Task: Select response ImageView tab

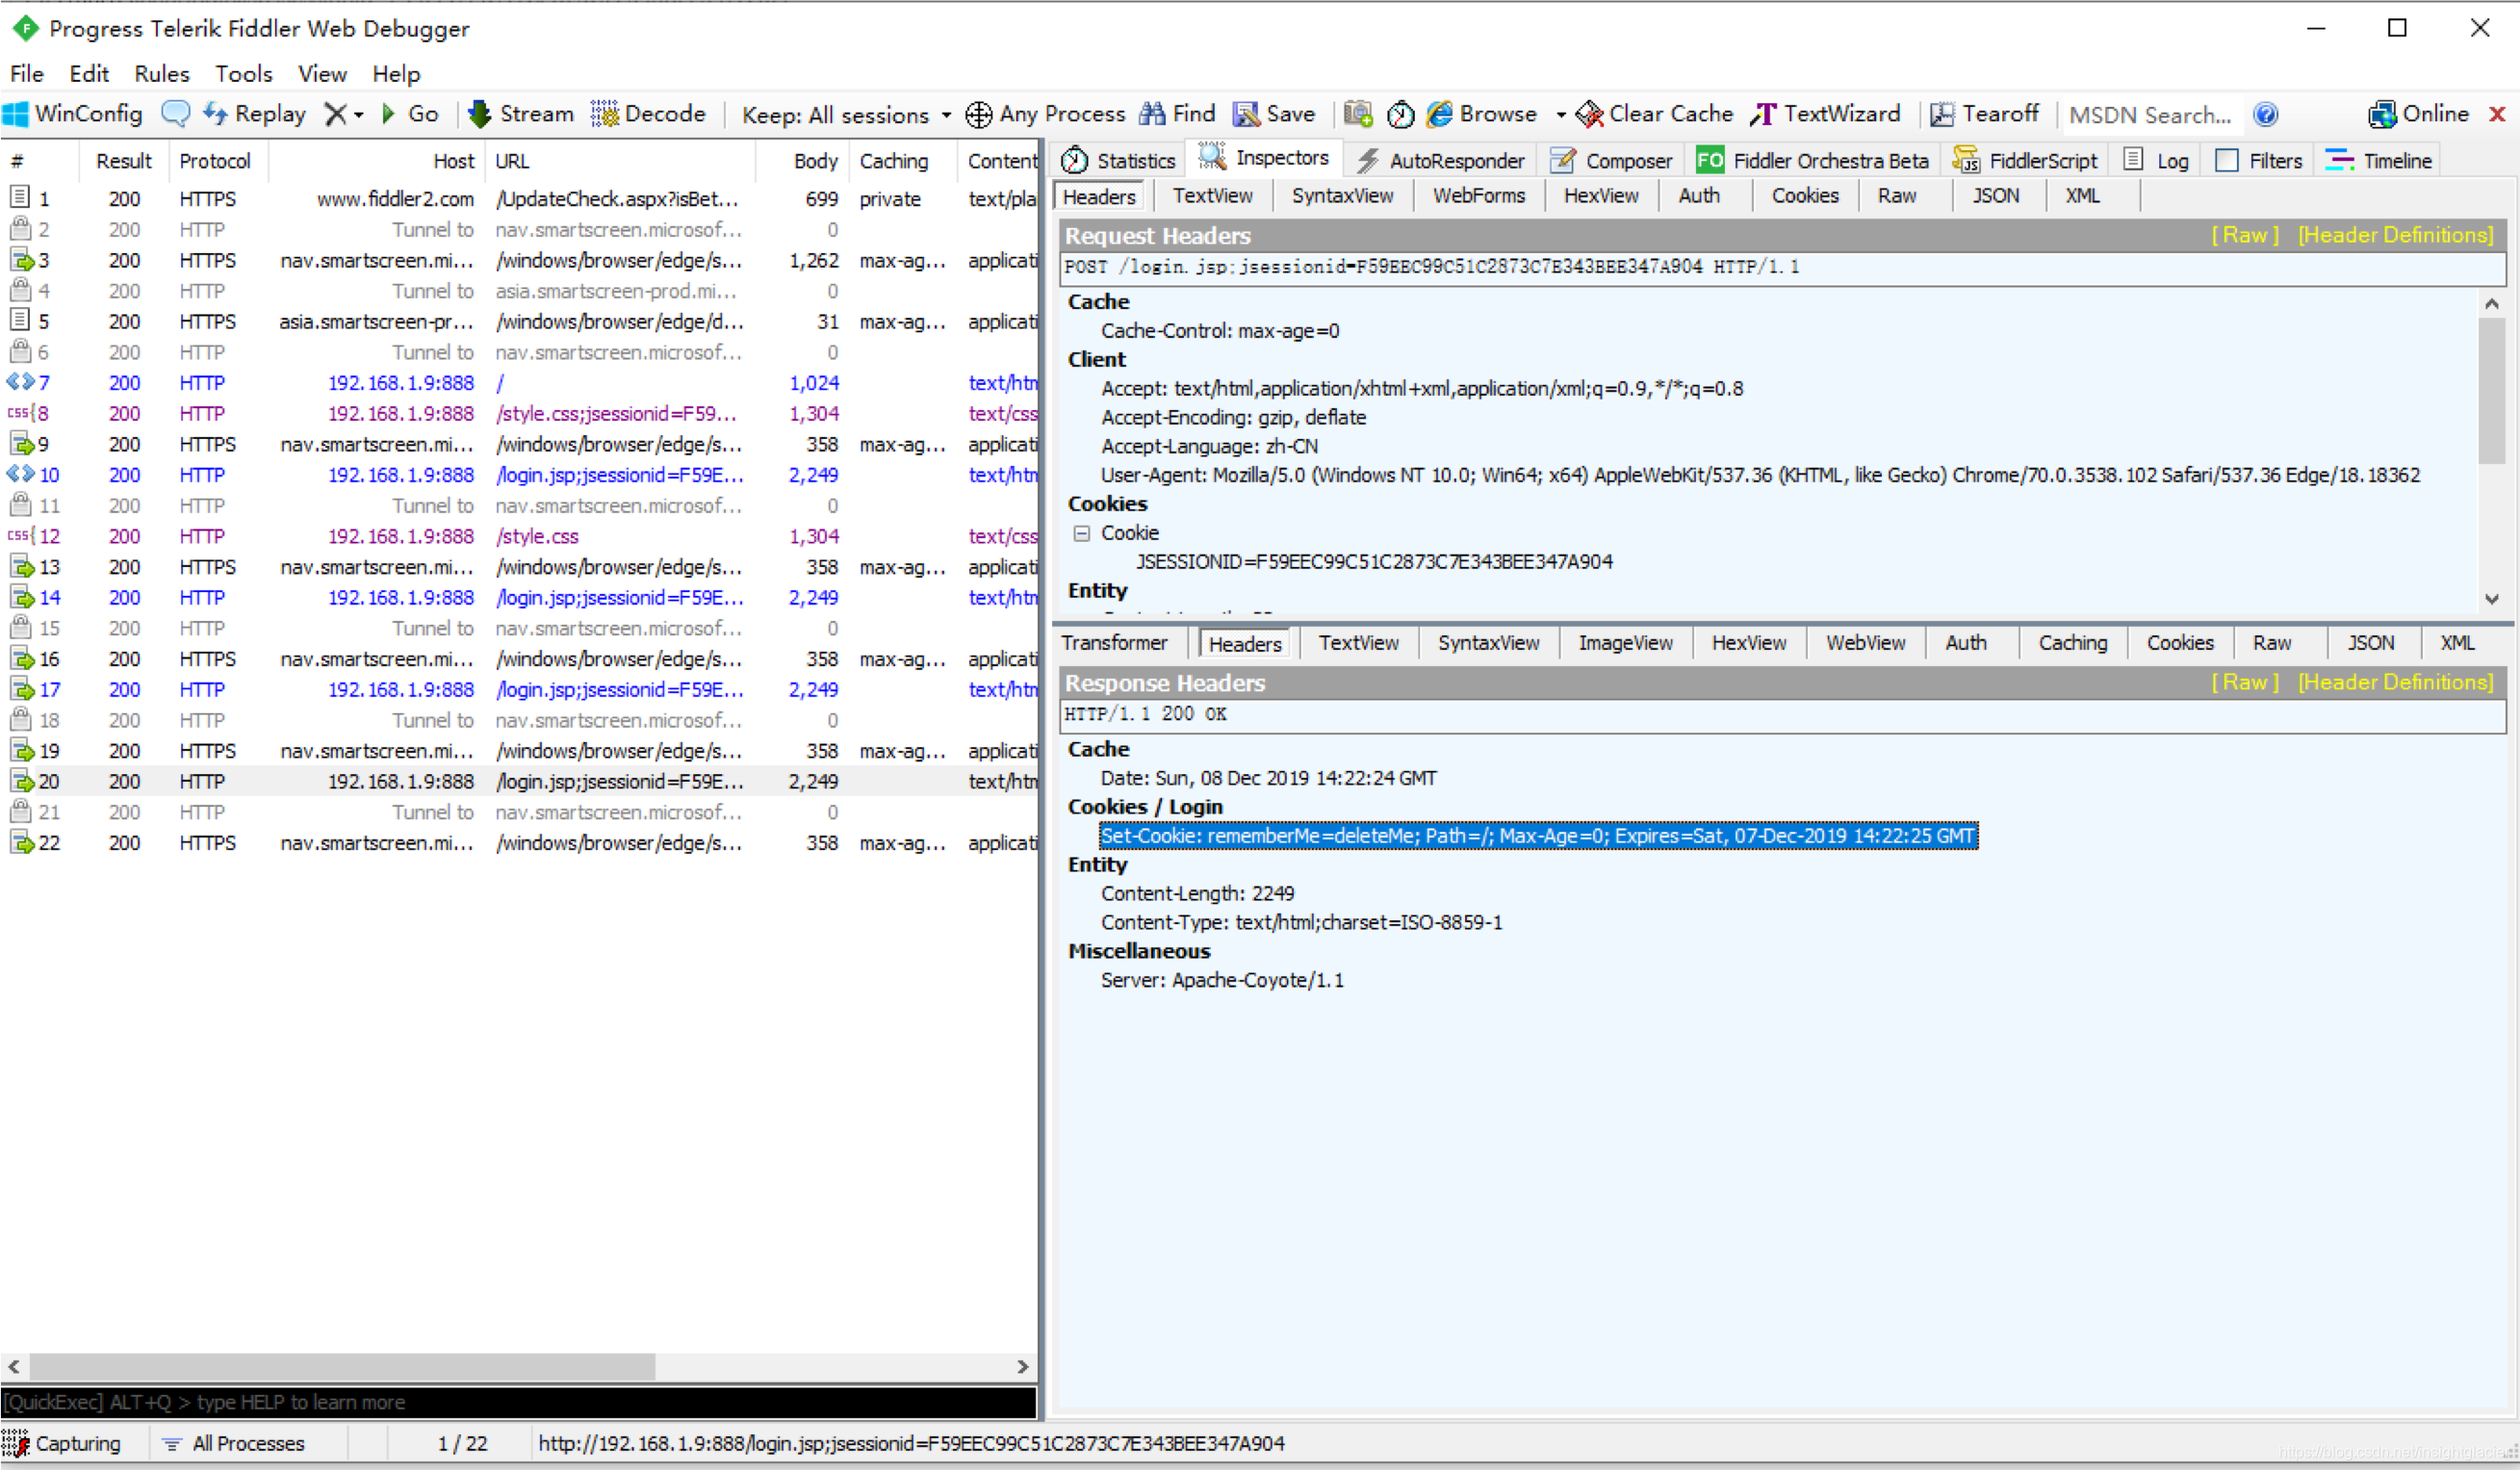Action: 1625,643
